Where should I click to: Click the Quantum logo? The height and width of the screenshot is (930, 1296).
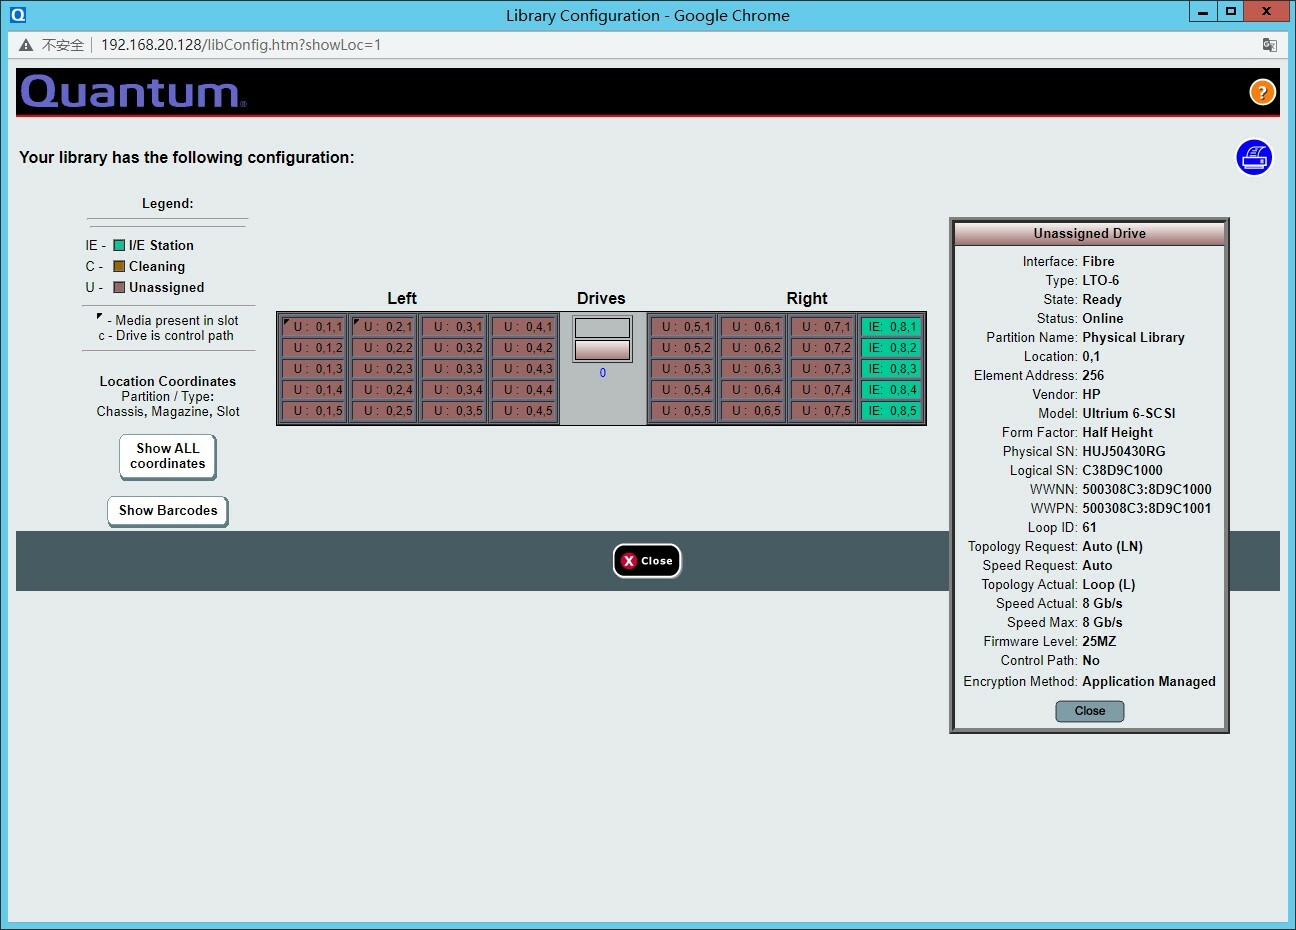(x=133, y=92)
